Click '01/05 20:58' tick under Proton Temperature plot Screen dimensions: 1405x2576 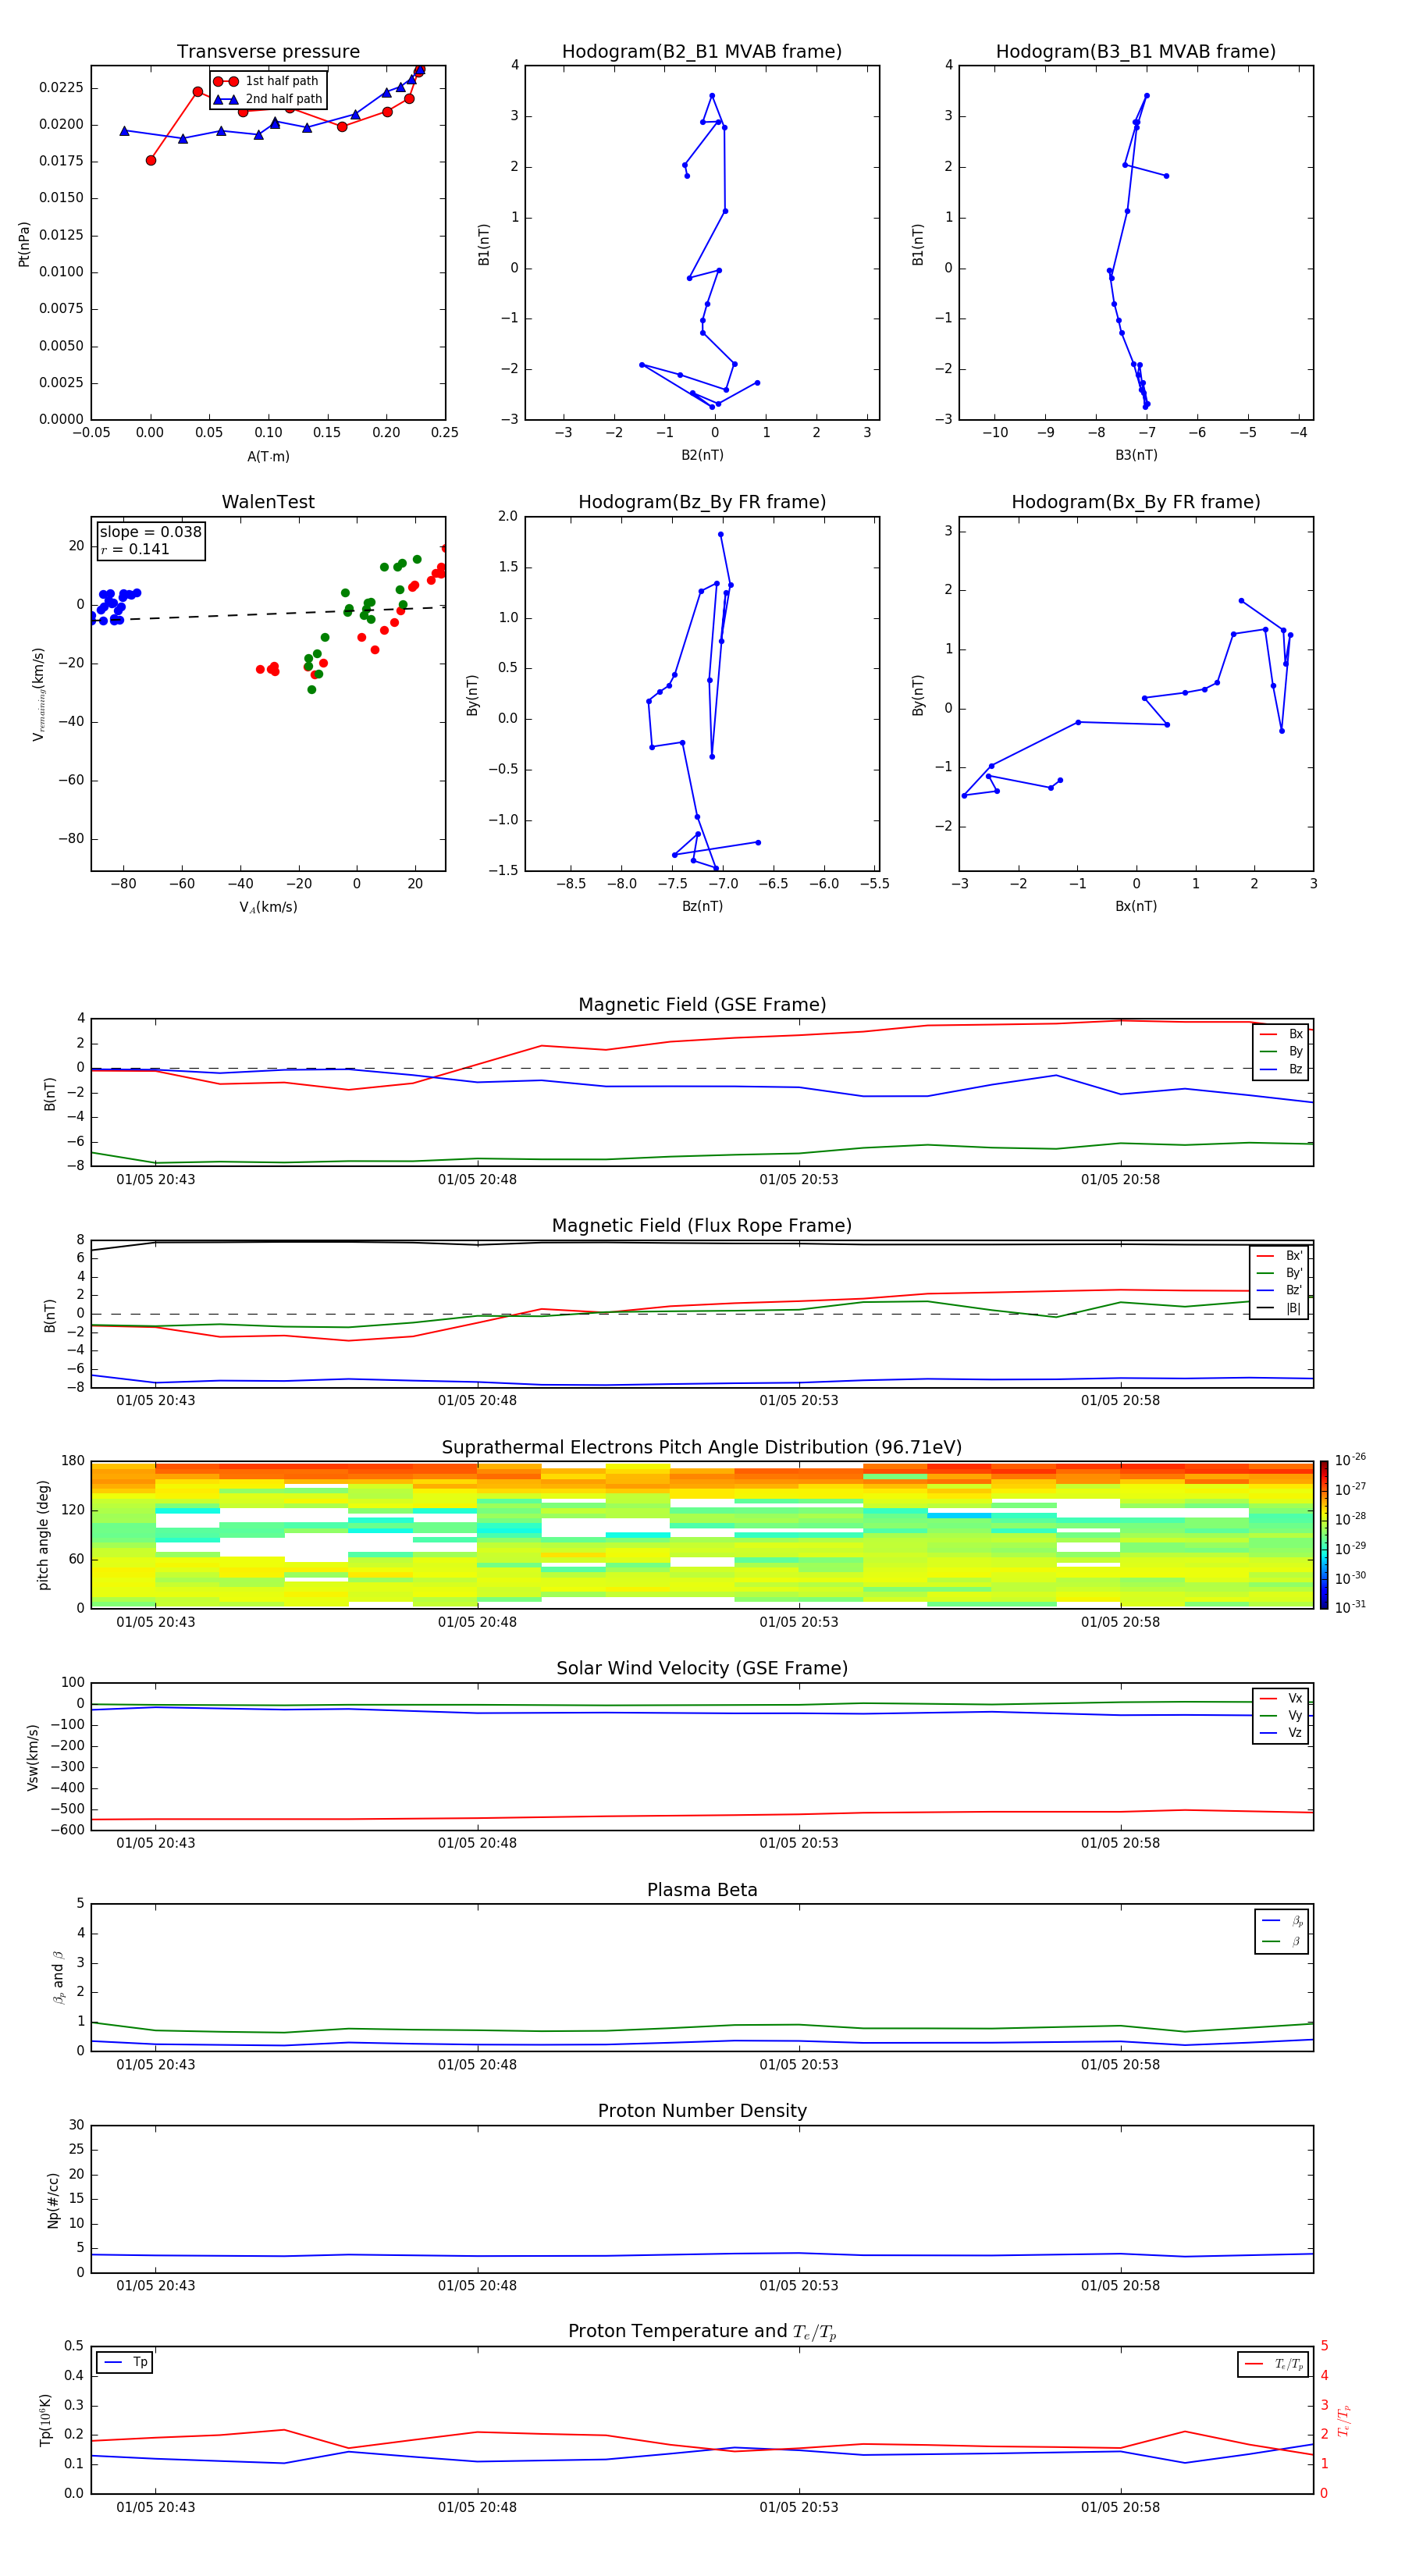coord(1120,2507)
